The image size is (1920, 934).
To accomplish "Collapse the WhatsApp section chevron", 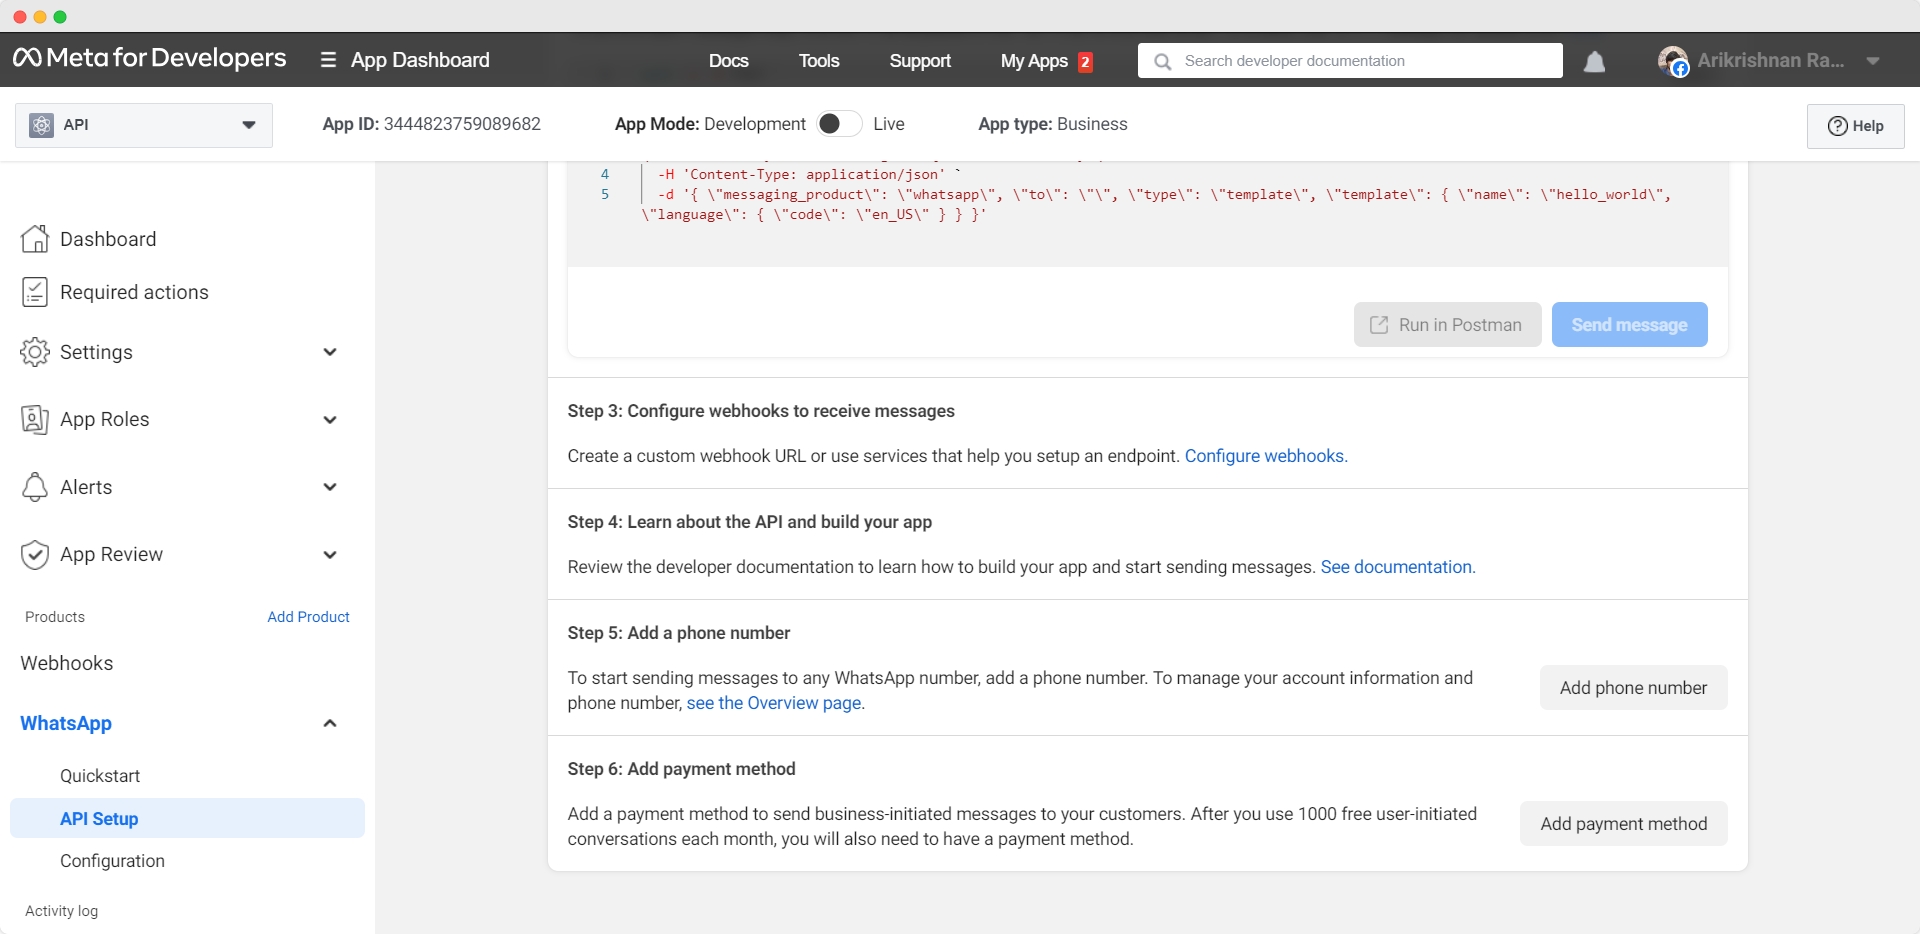I will point(330,723).
